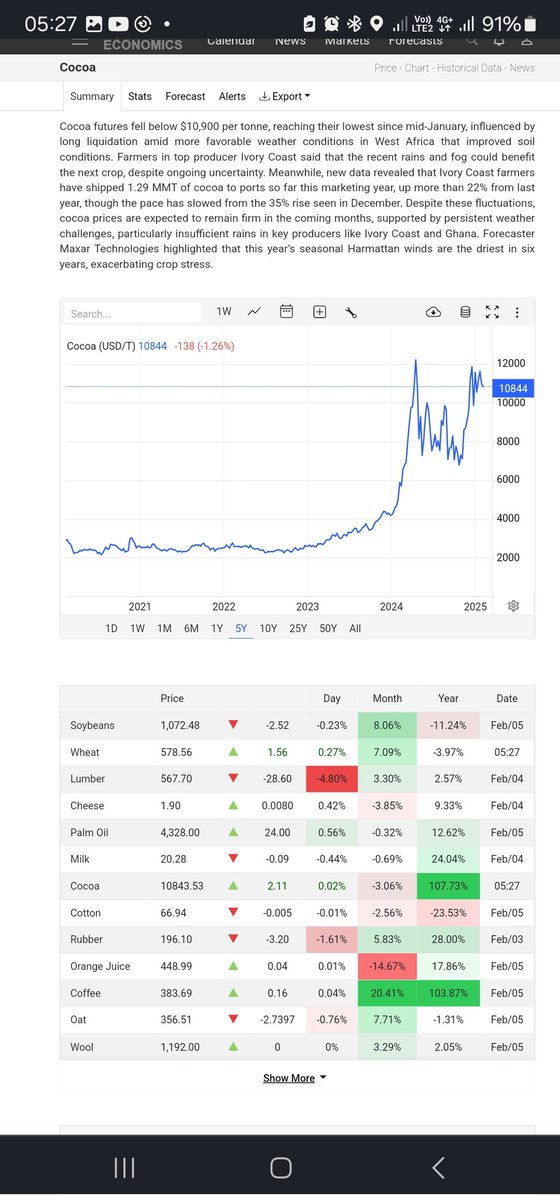
Task: Open the hamburger menu beside the Economics logo
Action: click(80, 43)
